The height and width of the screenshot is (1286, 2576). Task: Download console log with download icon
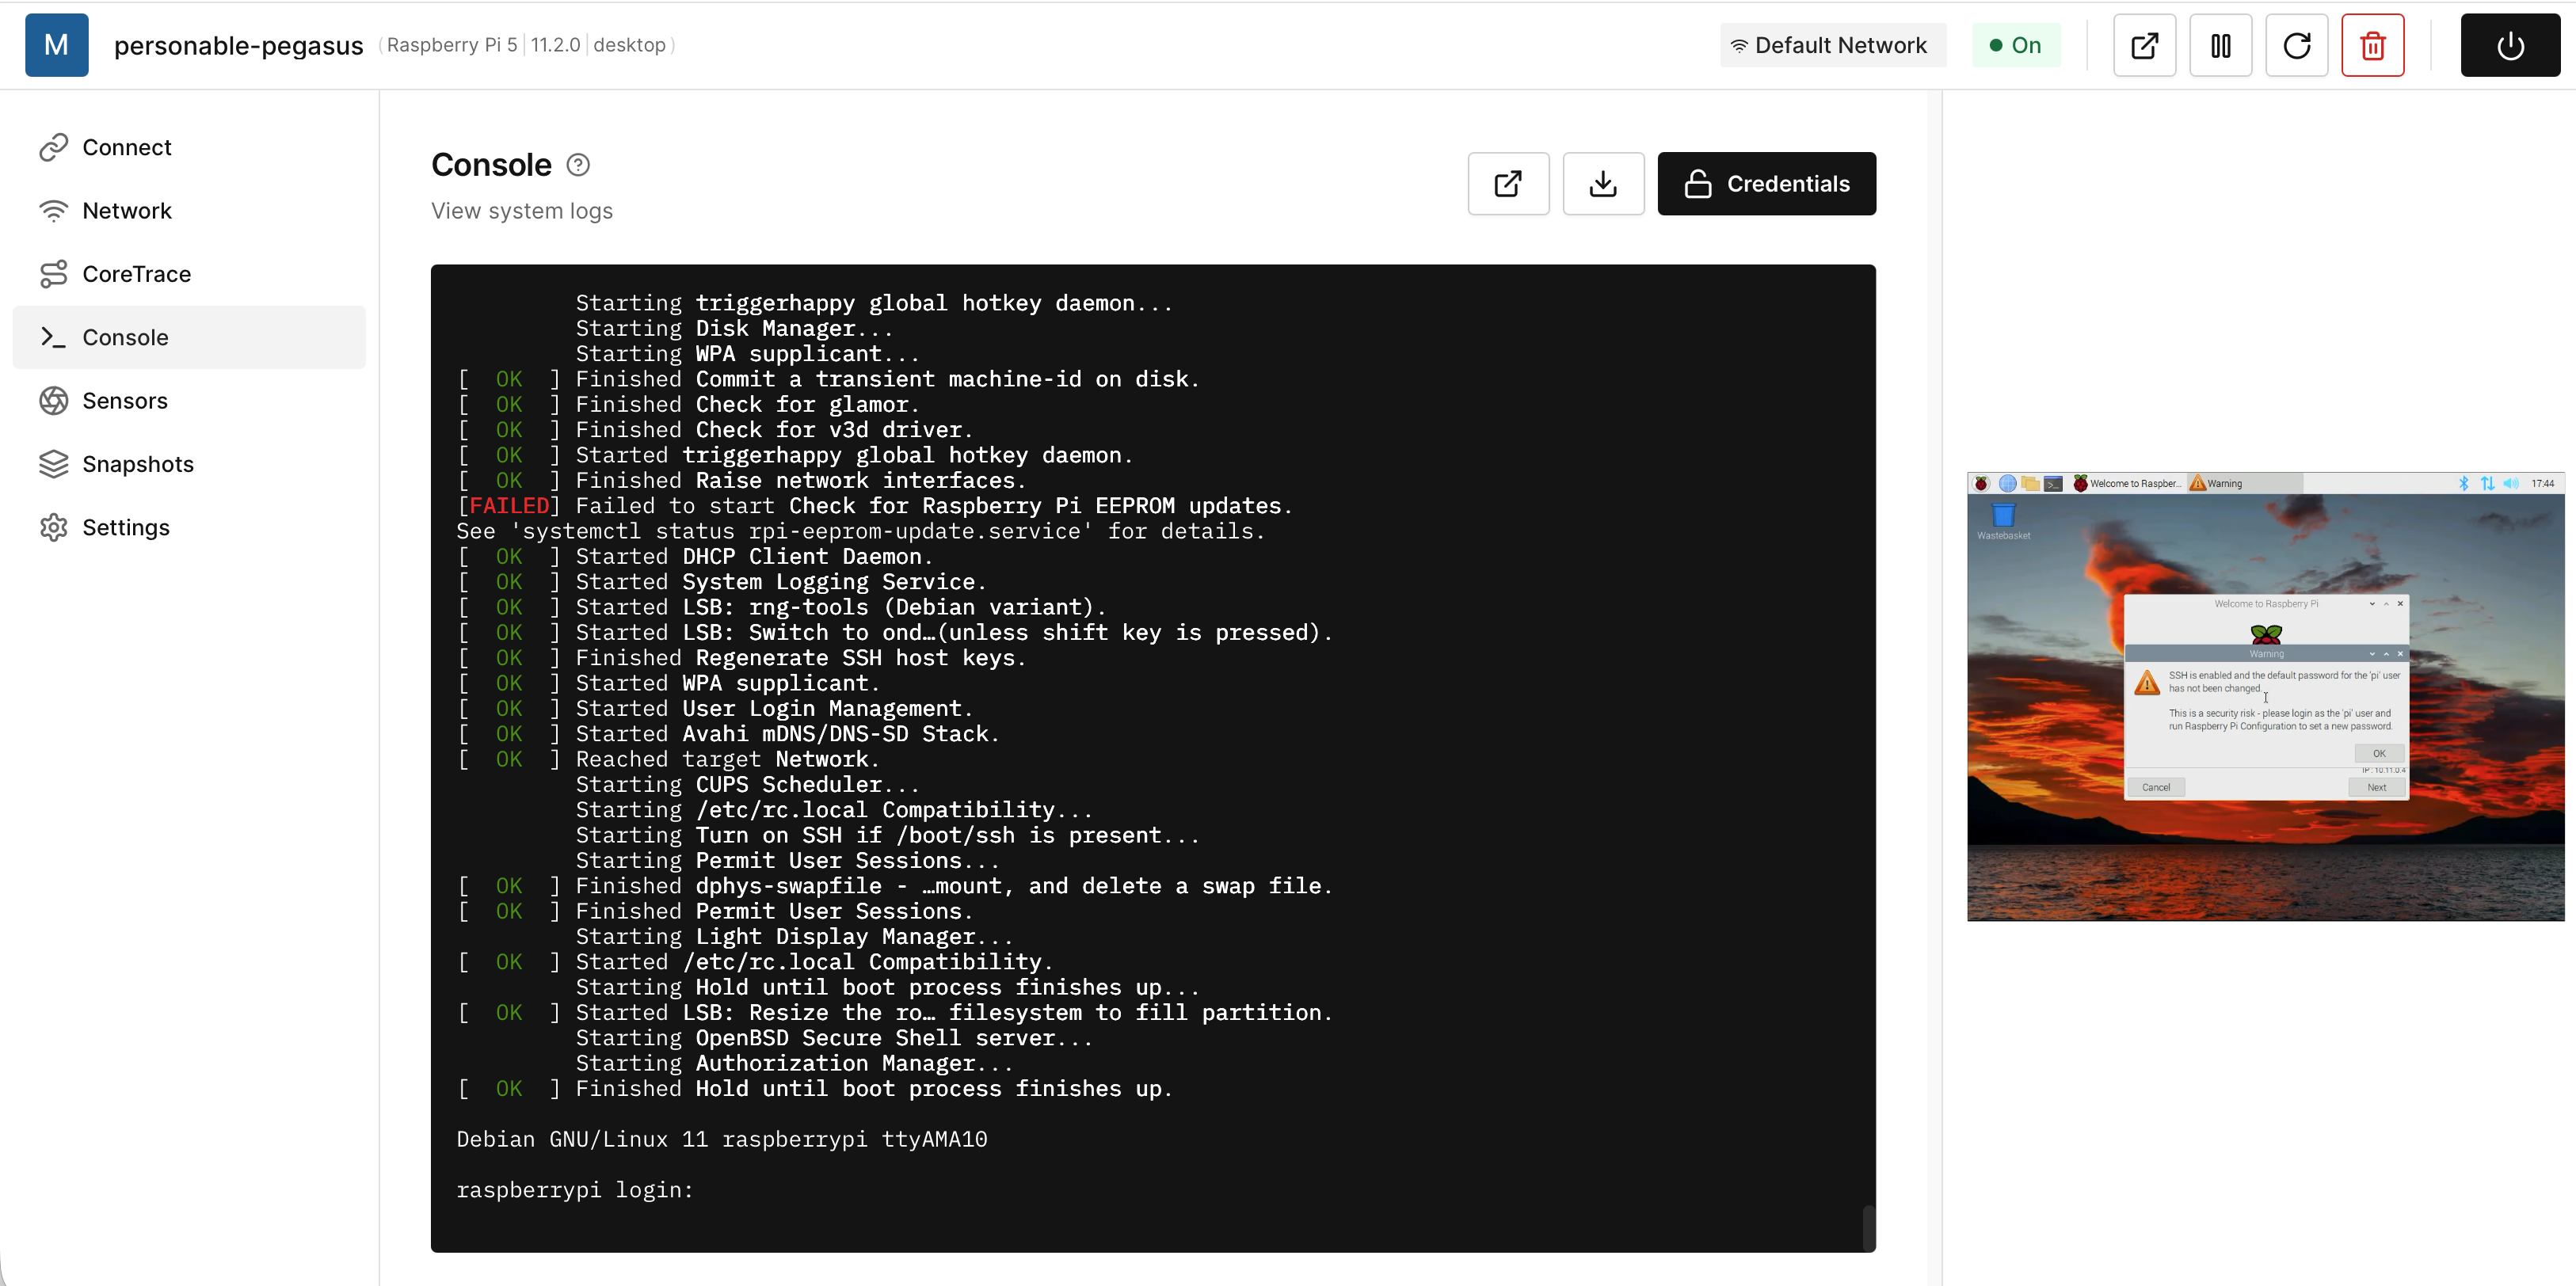[1603, 184]
